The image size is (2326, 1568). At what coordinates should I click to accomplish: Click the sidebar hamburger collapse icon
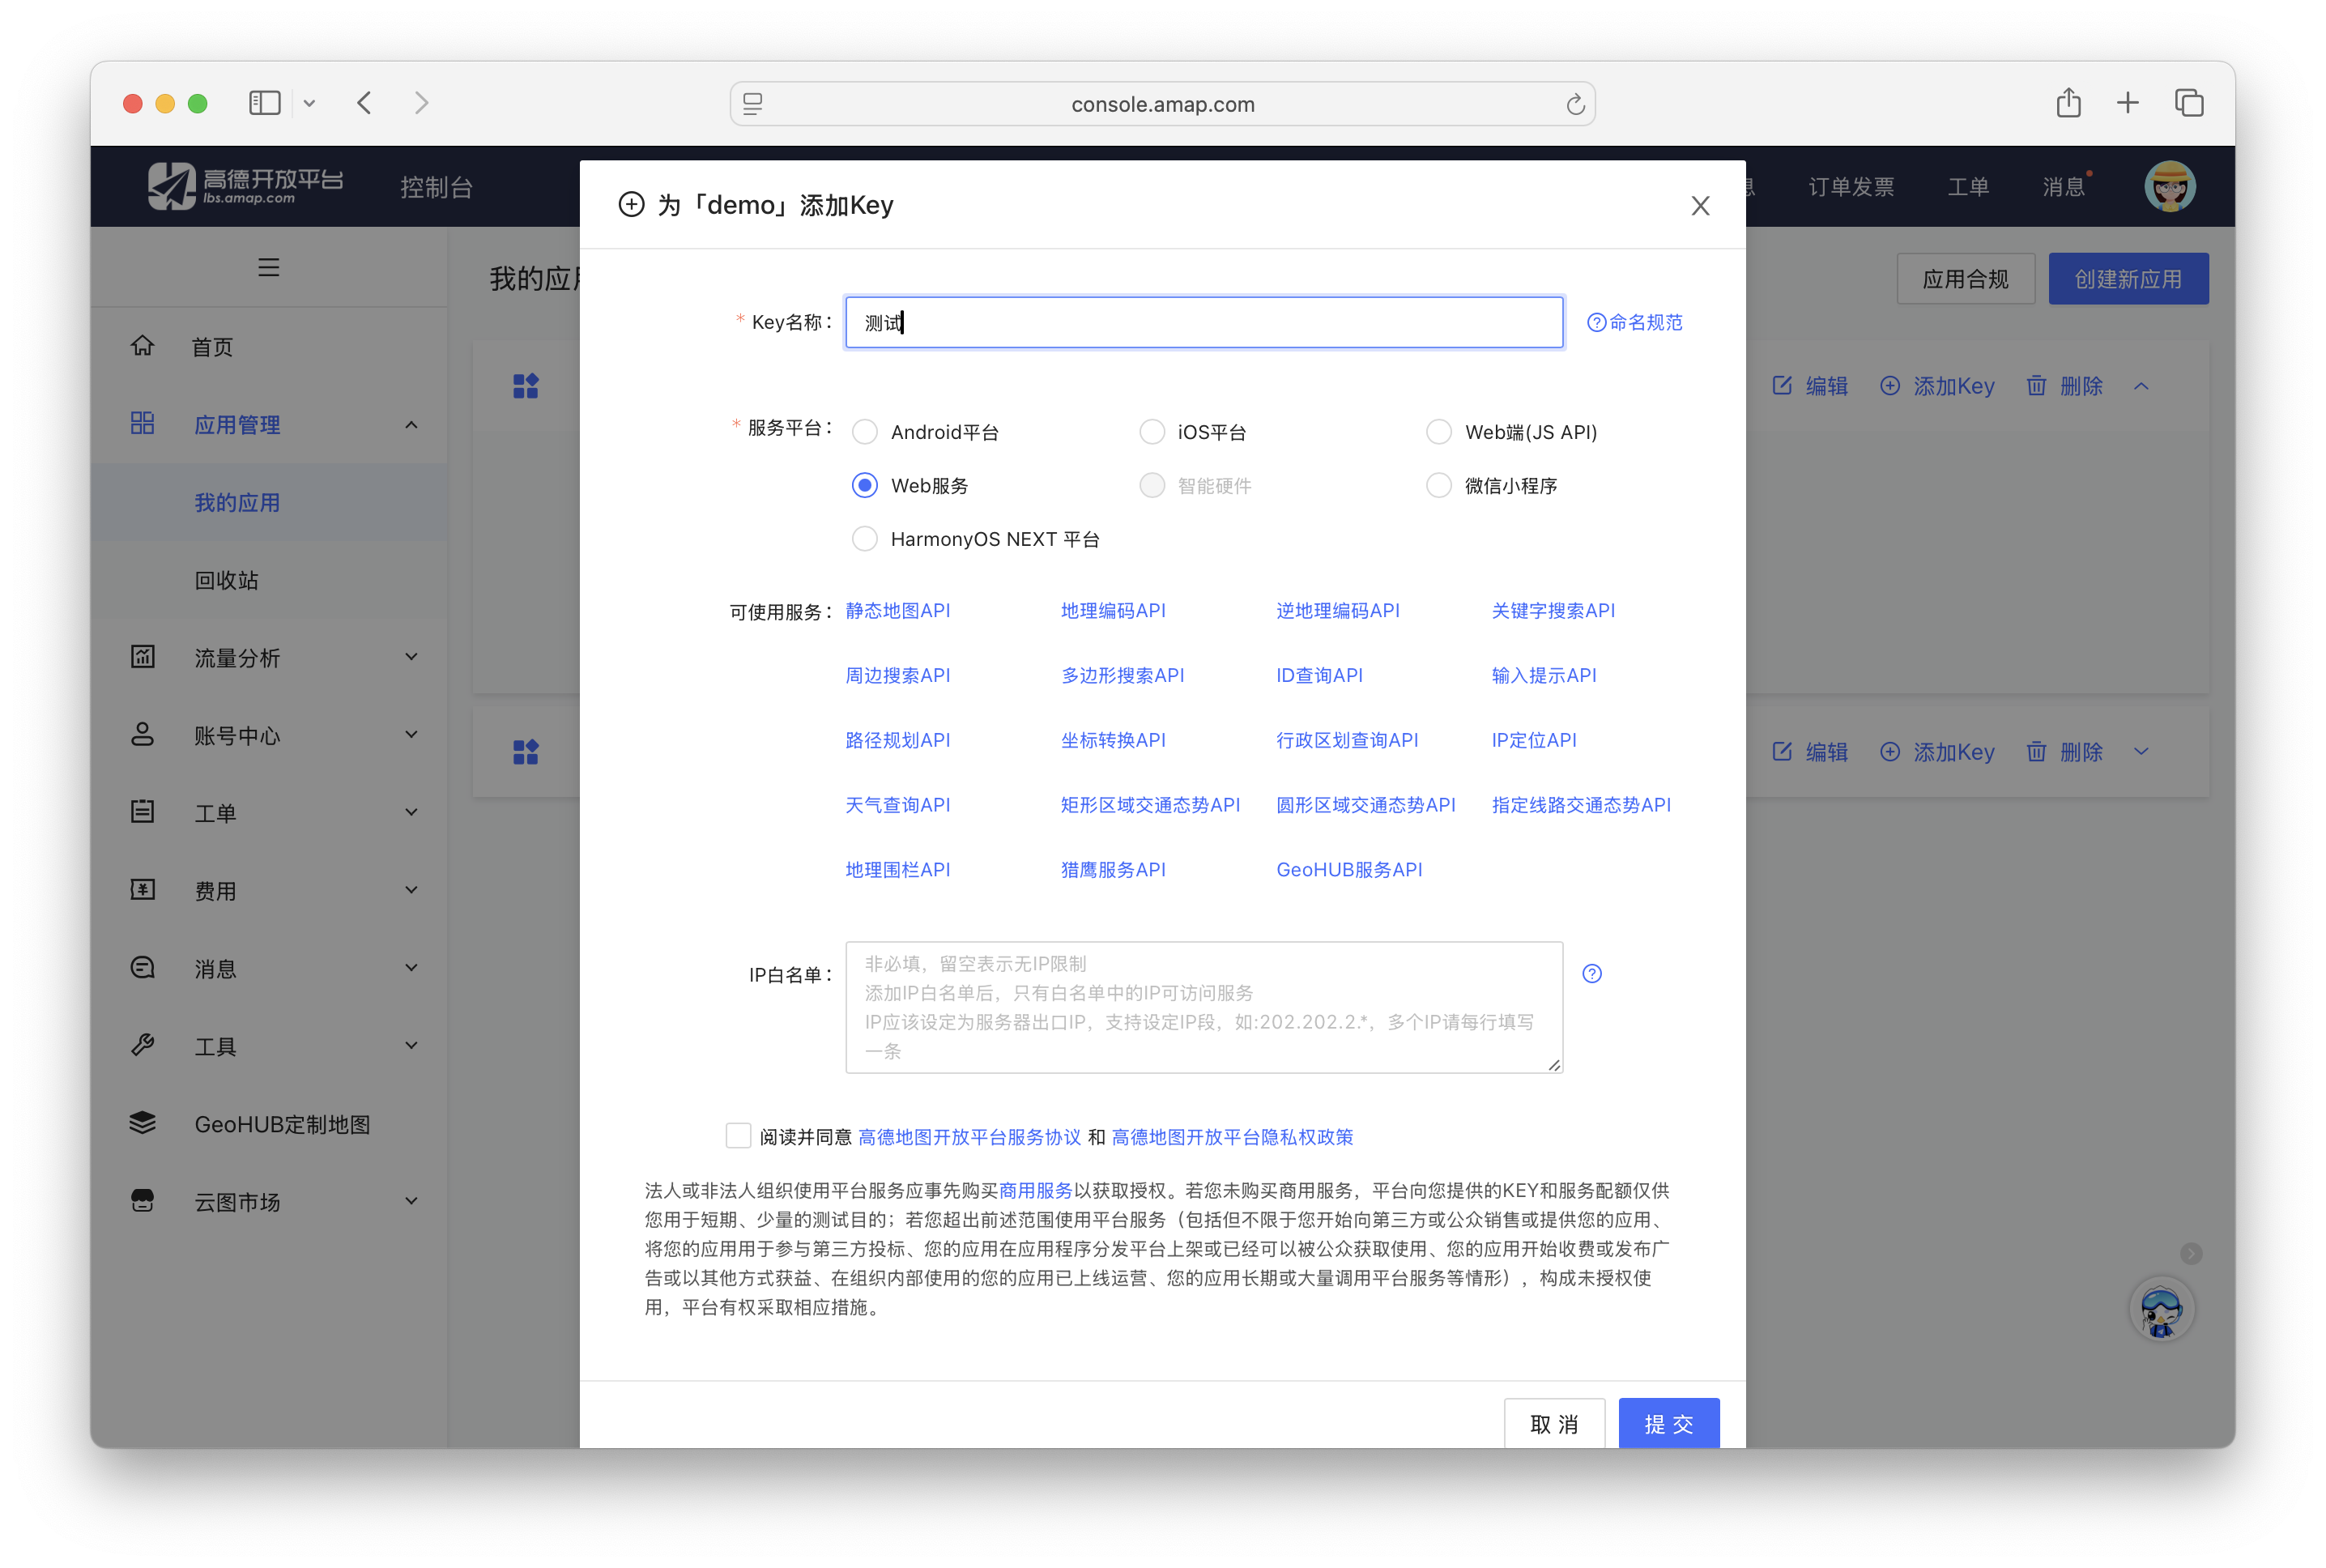pos(268,267)
